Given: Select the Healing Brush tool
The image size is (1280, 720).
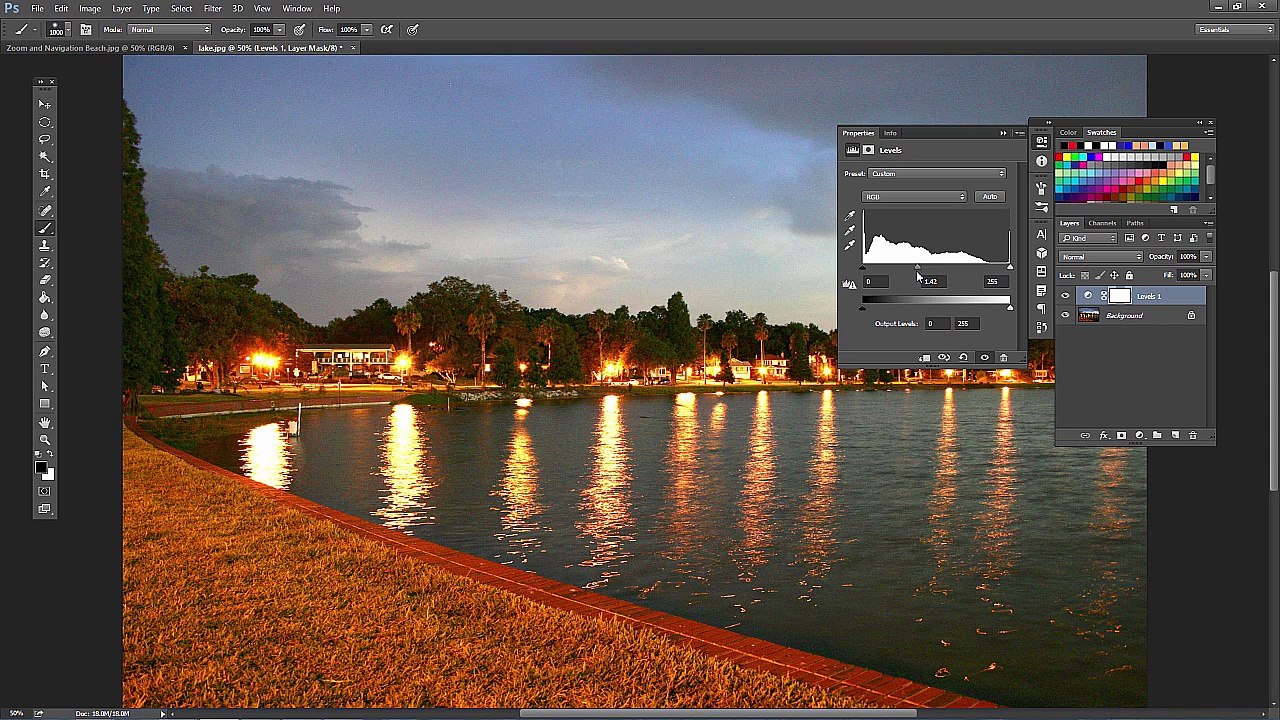Looking at the screenshot, I should (x=45, y=210).
